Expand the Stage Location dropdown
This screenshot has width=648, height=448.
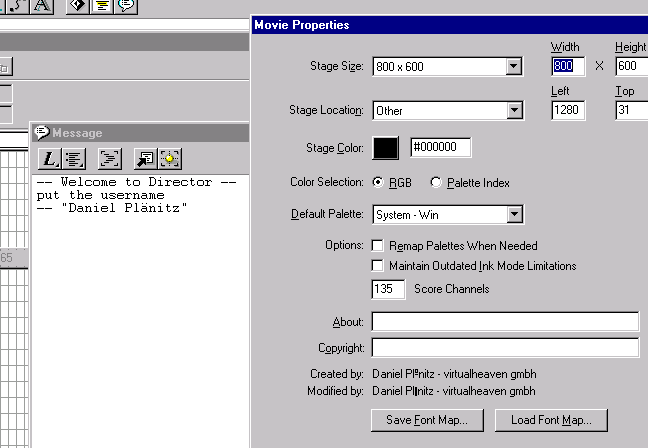515,110
